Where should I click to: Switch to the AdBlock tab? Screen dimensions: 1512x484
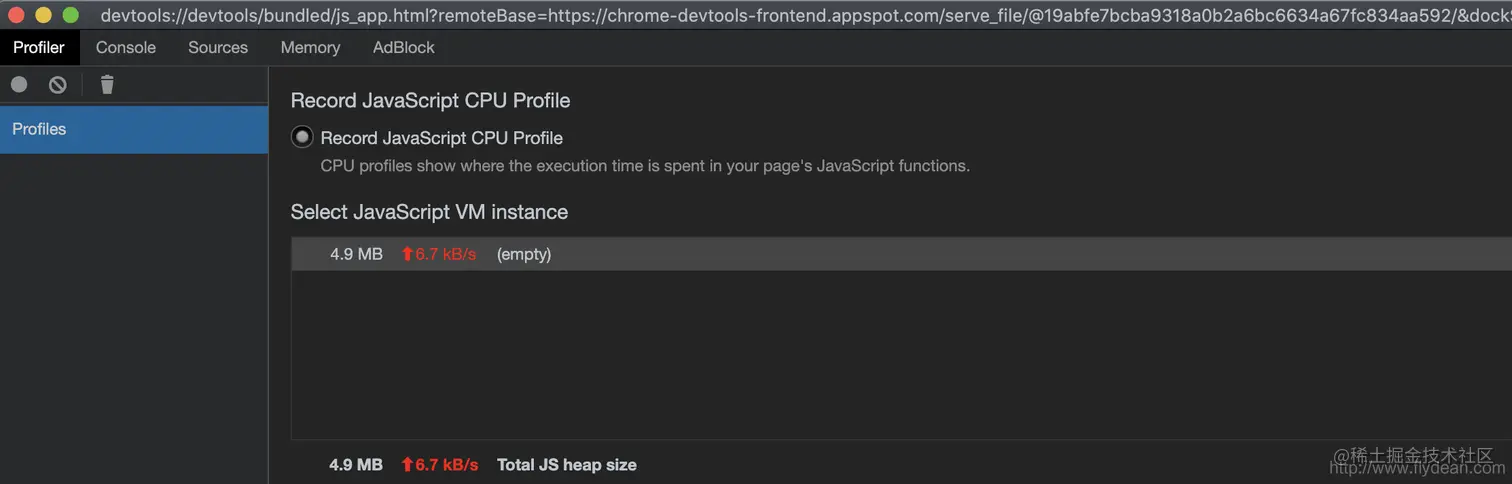tap(404, 47)
